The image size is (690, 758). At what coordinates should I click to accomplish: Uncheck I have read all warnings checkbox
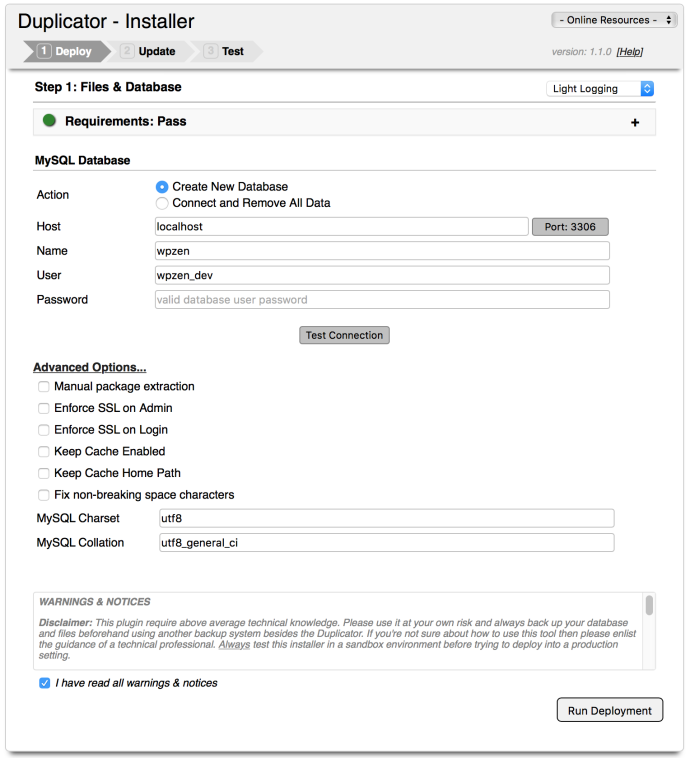click(44, 683)
